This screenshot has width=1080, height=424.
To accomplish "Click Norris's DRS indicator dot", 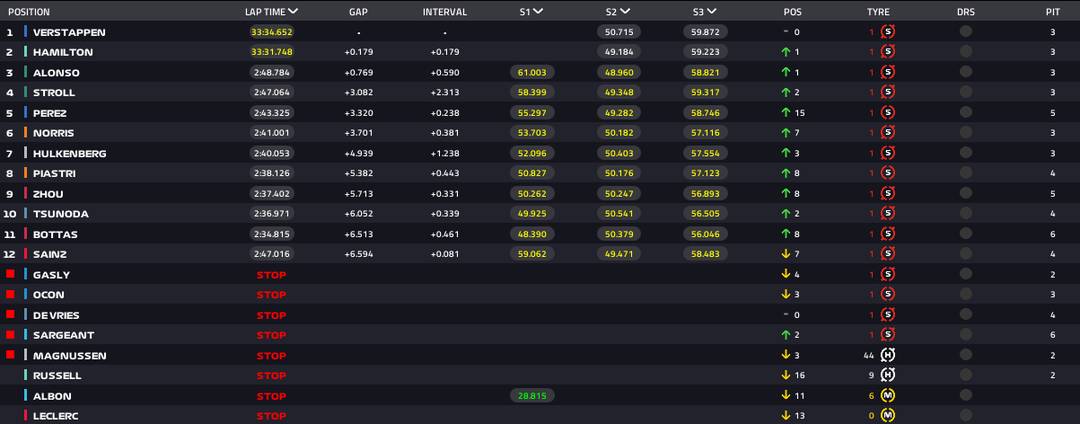I will point(966,133).
